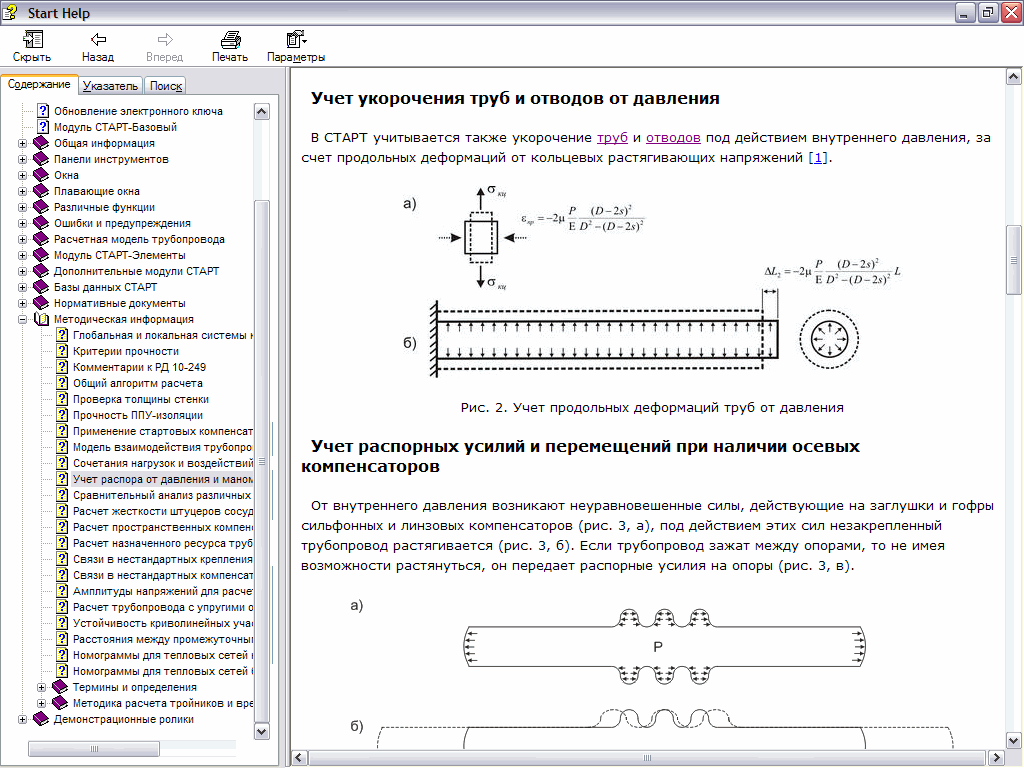Open topic Сравнительный анализ различных
Image resolution: width=1024 pixels, height=768 pixels.
(162, 495)
